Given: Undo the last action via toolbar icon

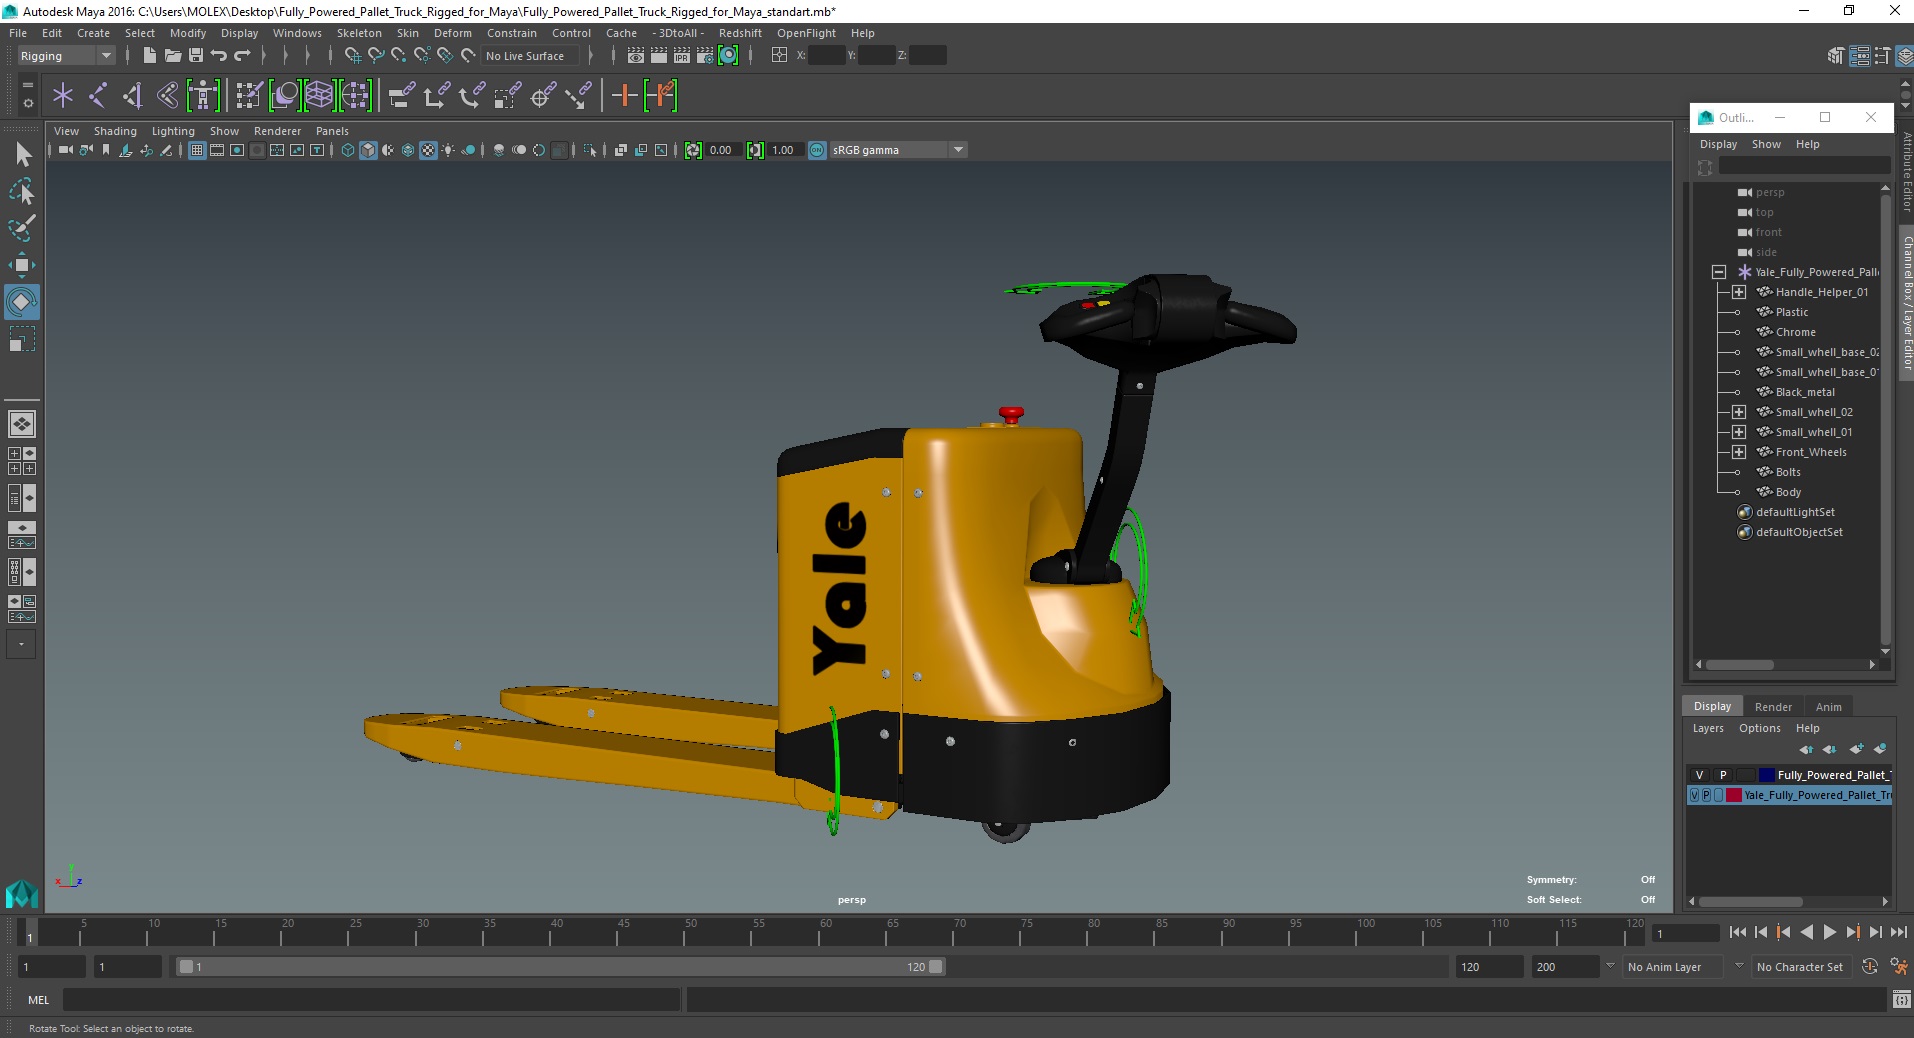Looking at the screenshot, I should [219, 56].
